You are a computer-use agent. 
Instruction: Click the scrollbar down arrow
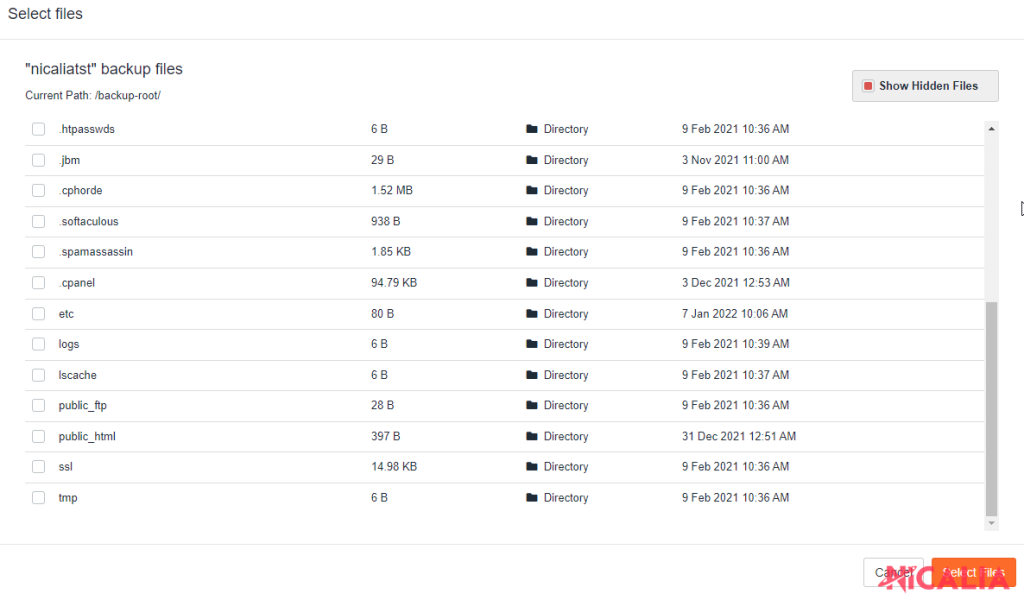991,523
